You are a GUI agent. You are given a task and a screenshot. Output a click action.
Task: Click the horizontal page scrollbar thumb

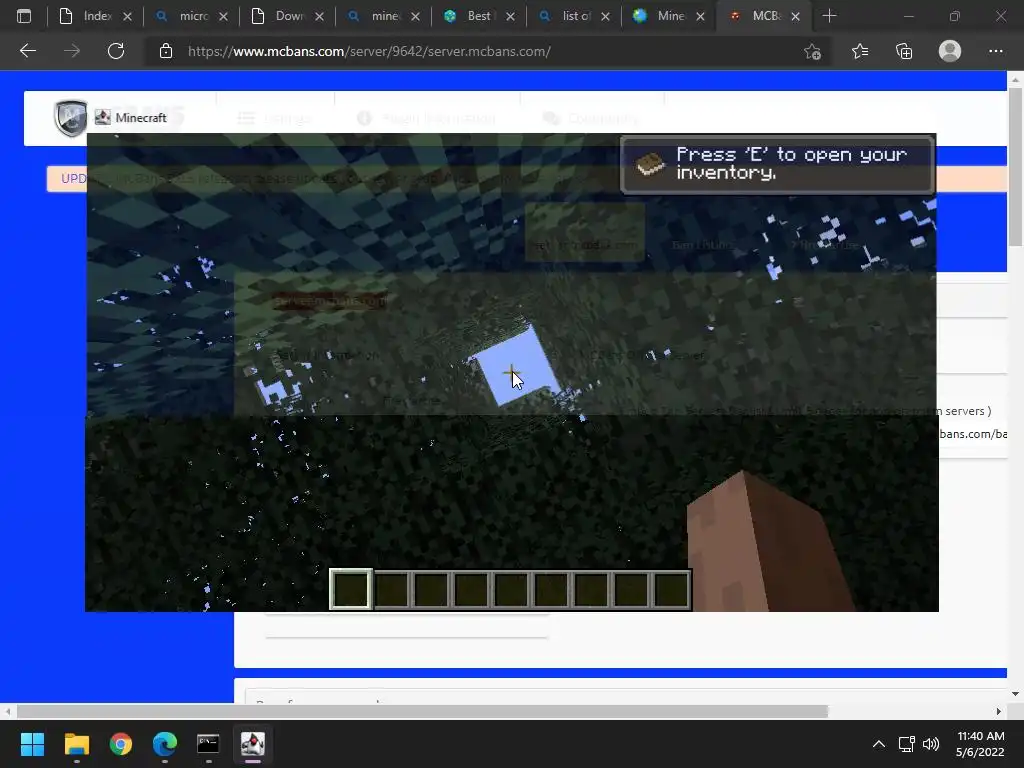point(422,711)
